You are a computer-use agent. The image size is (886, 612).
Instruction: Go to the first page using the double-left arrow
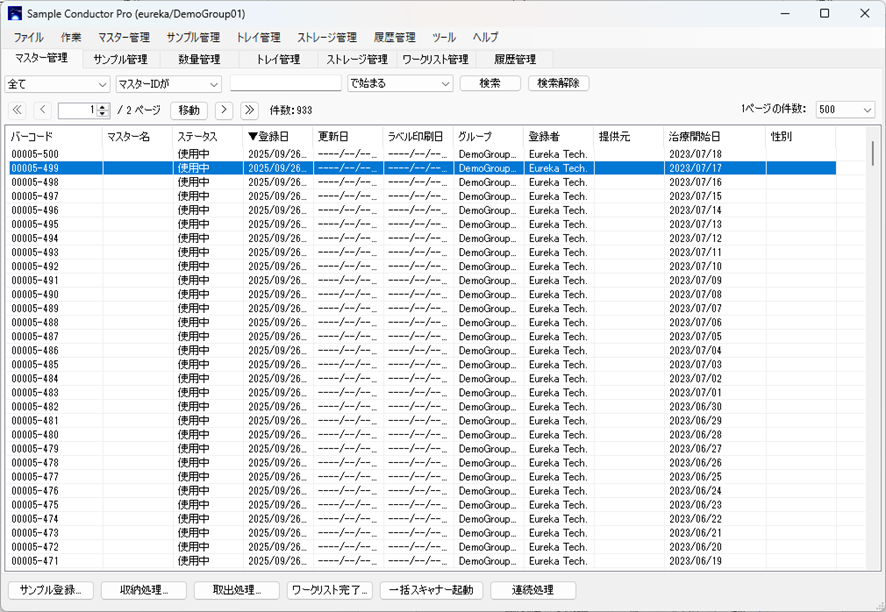[18, 110]
